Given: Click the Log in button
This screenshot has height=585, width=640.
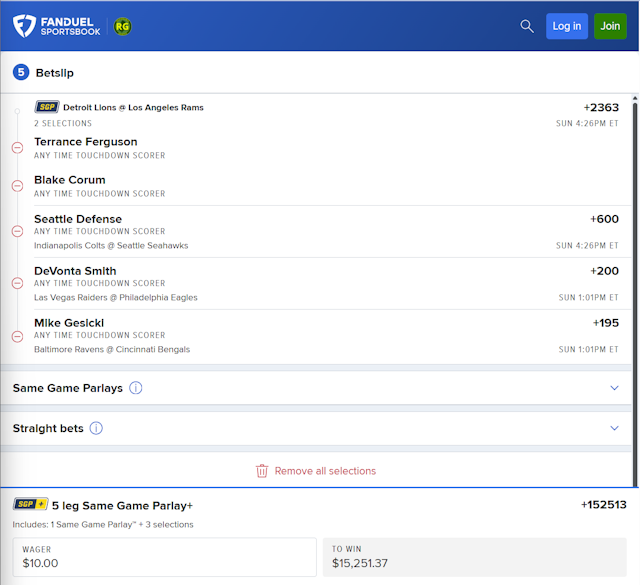Looking at the screenshot, I should (x=566, y=26).
